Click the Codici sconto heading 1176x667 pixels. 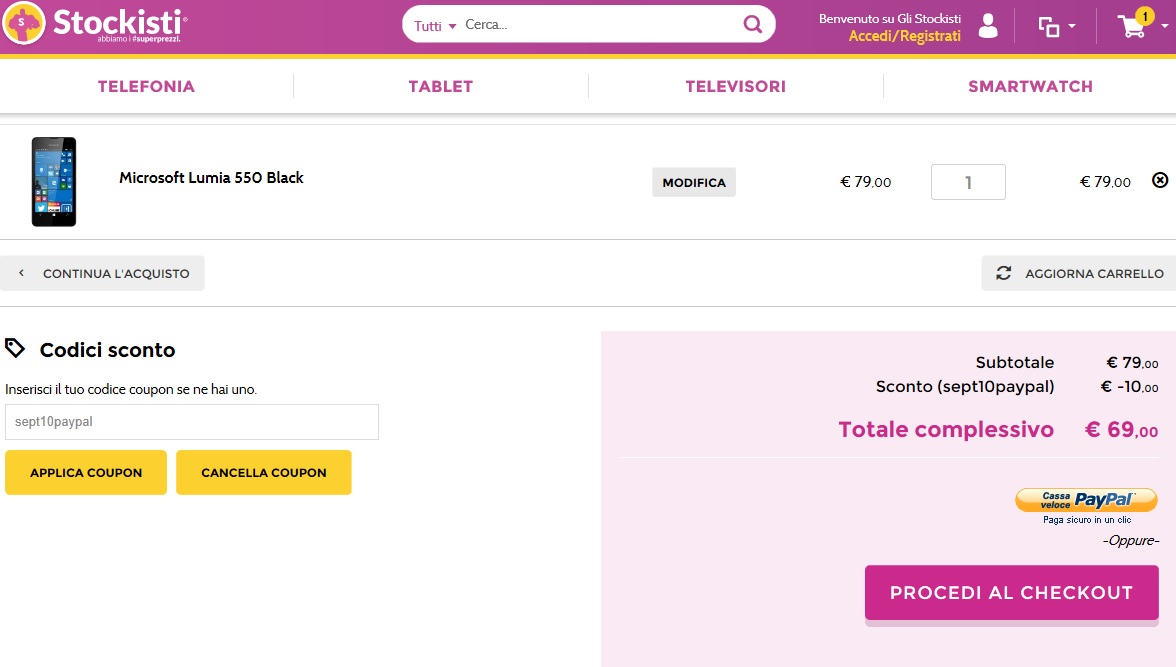[107, 350]
